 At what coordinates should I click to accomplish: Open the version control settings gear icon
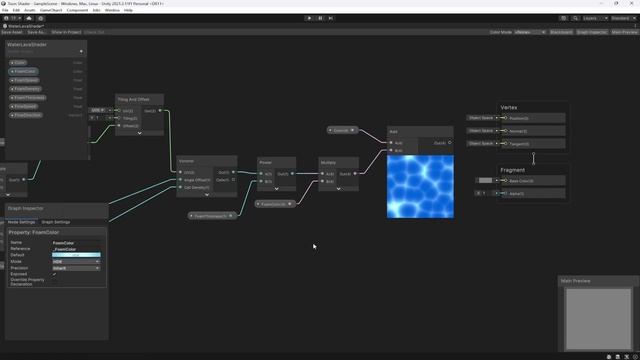40,18
